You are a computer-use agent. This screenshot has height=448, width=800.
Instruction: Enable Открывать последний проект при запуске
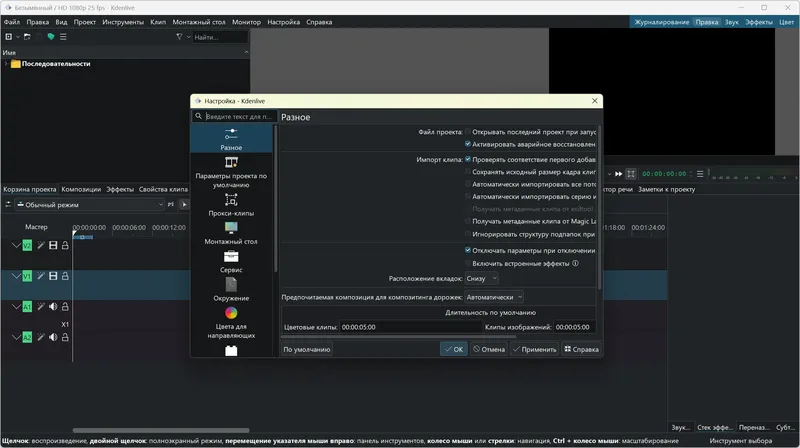click(x=468, y=132)
